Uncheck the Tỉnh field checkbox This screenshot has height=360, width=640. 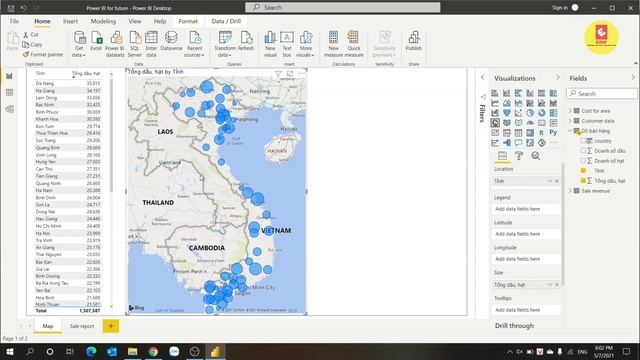click(x=583, y=171)
